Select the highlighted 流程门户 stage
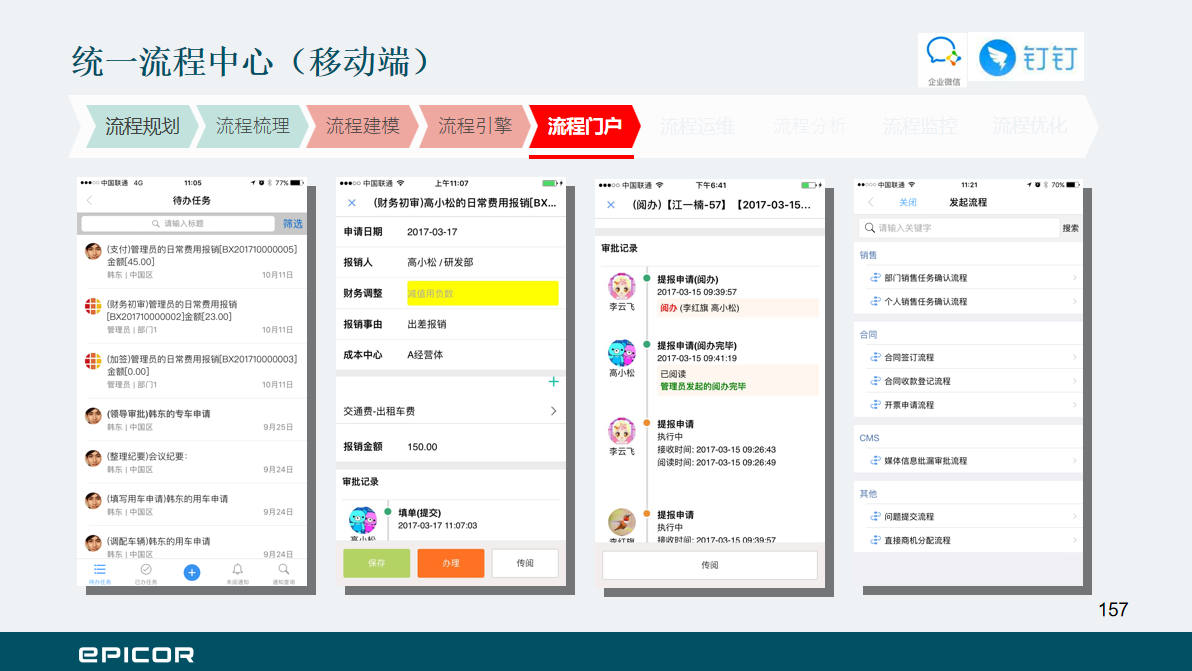The width and height of the screenshot is (1192, 671). pos(585,126)
